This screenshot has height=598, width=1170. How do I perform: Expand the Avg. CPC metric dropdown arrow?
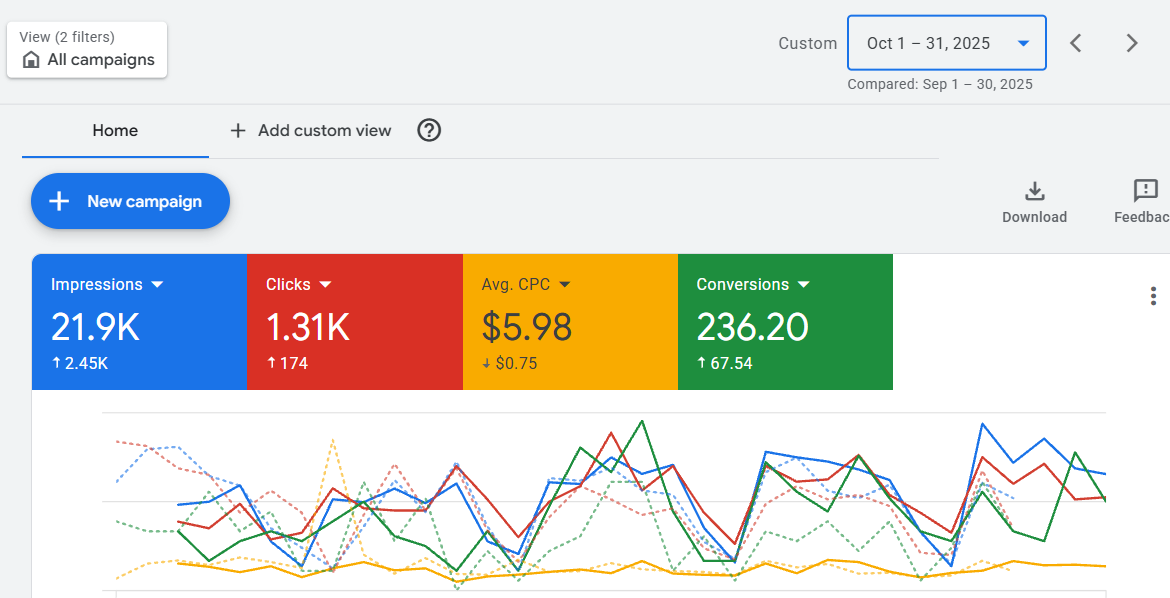(x=565, y=285)
